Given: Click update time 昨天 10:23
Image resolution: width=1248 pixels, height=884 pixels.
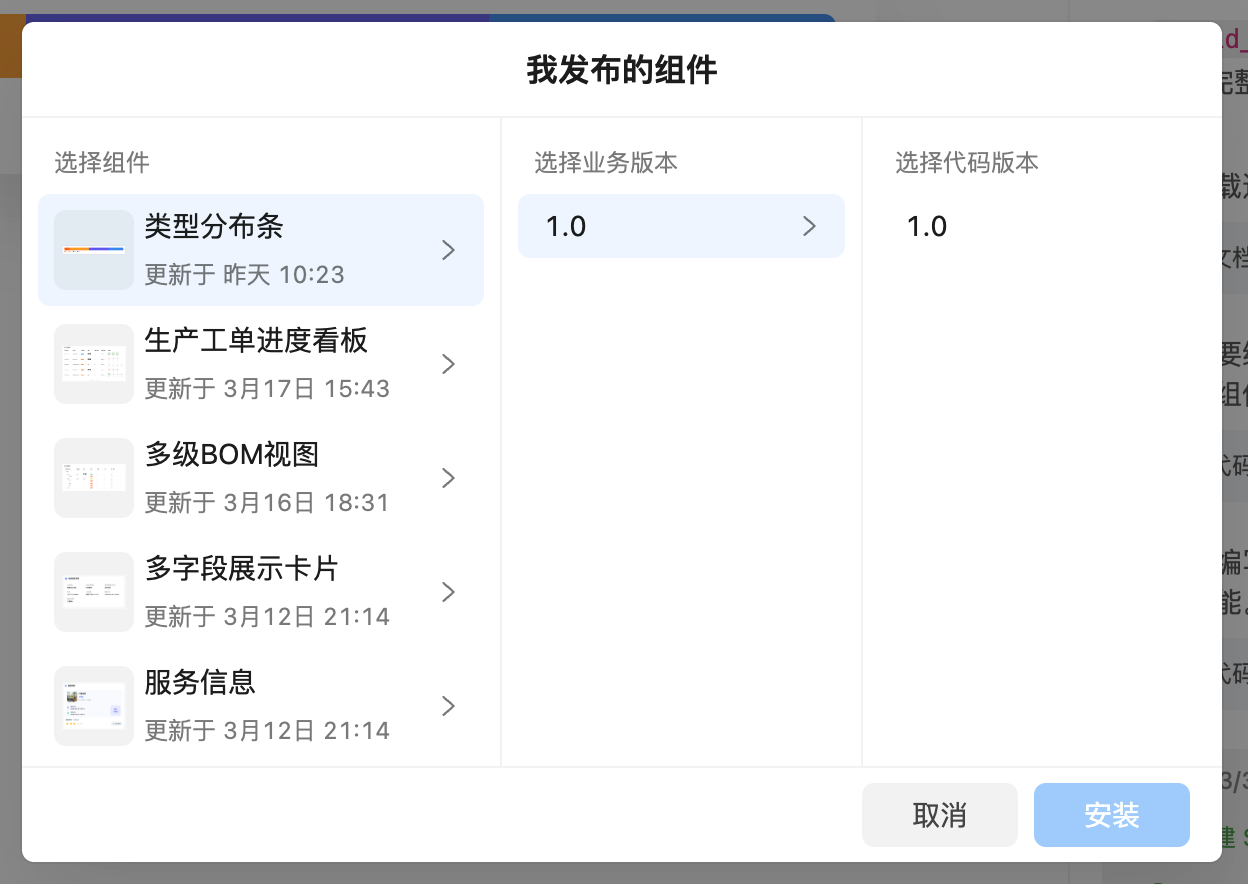Looking at the screenshot, I should [x=282, y=275].
